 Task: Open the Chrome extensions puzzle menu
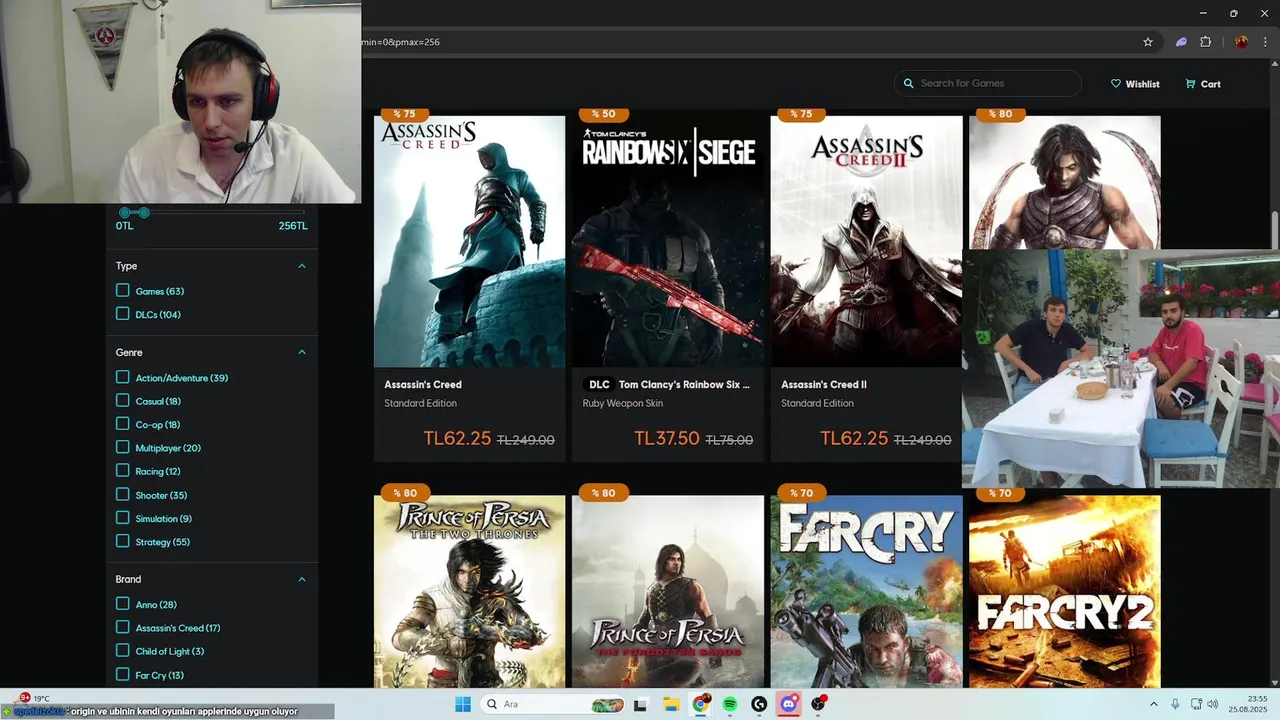1205,42
